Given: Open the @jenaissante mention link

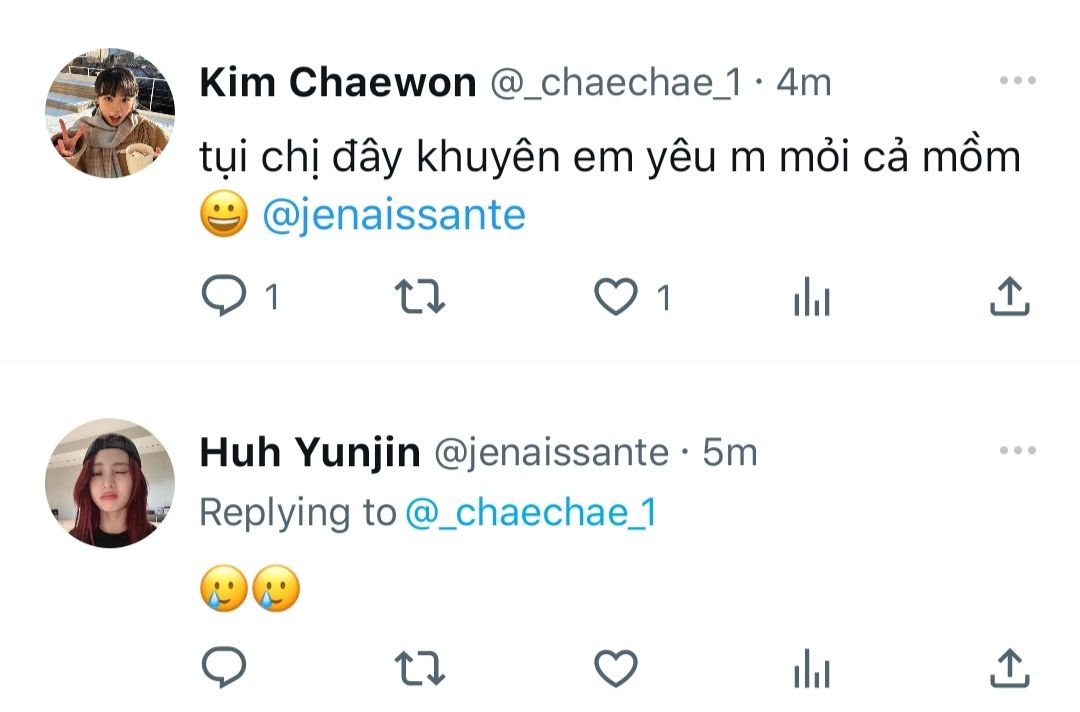Looking at the screenshot, I should (393, 215).
